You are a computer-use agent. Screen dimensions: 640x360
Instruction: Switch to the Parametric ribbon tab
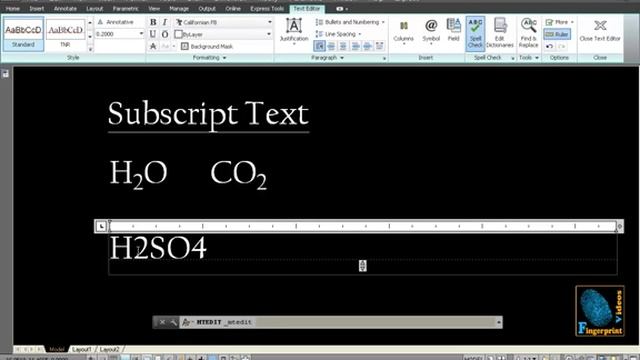coord(125,9)
